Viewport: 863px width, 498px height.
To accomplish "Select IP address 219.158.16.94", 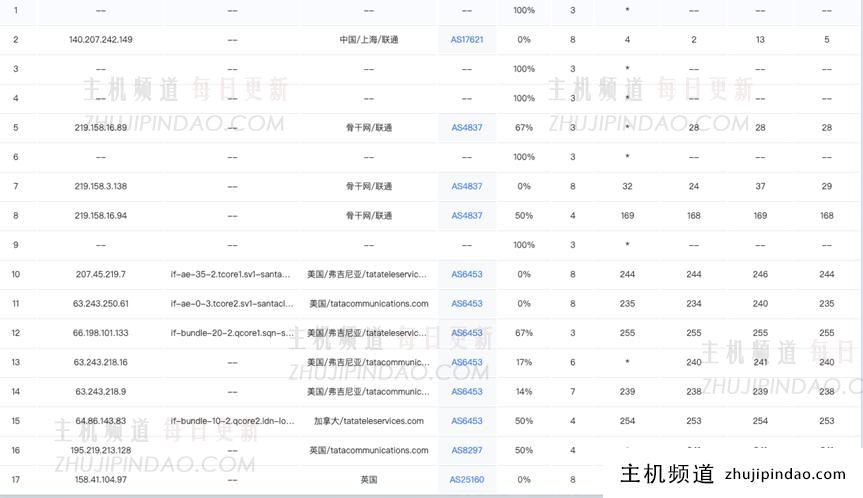I will [101, 216].
